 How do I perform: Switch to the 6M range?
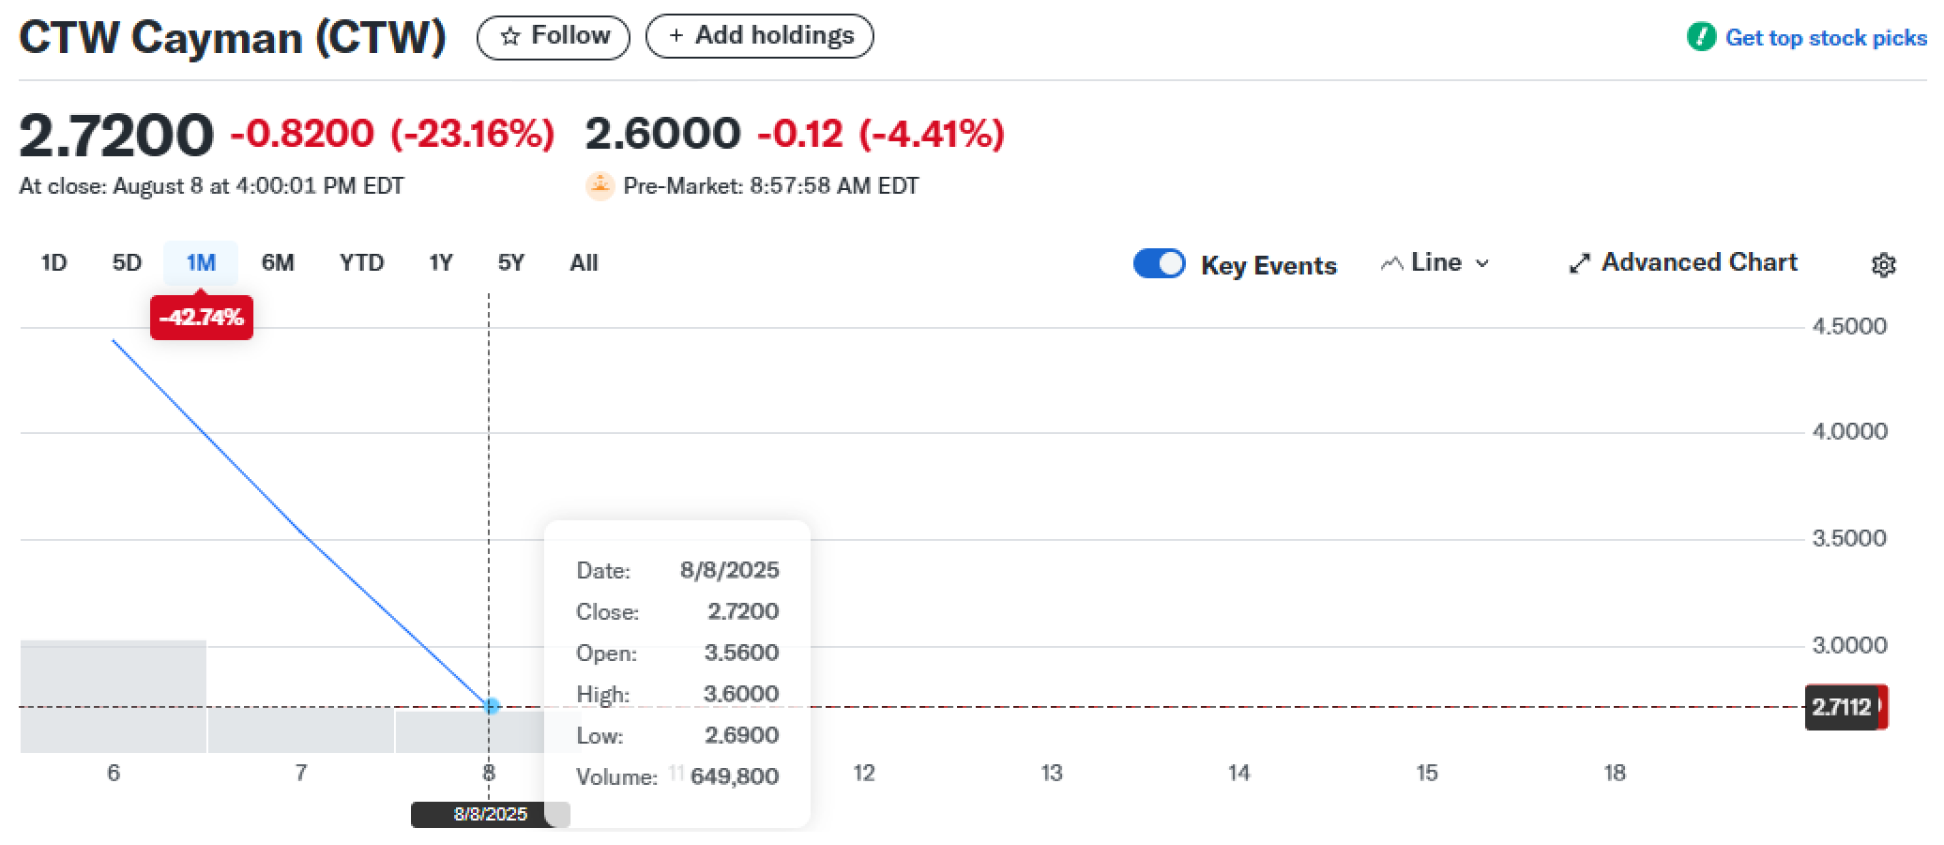point(278,263)
